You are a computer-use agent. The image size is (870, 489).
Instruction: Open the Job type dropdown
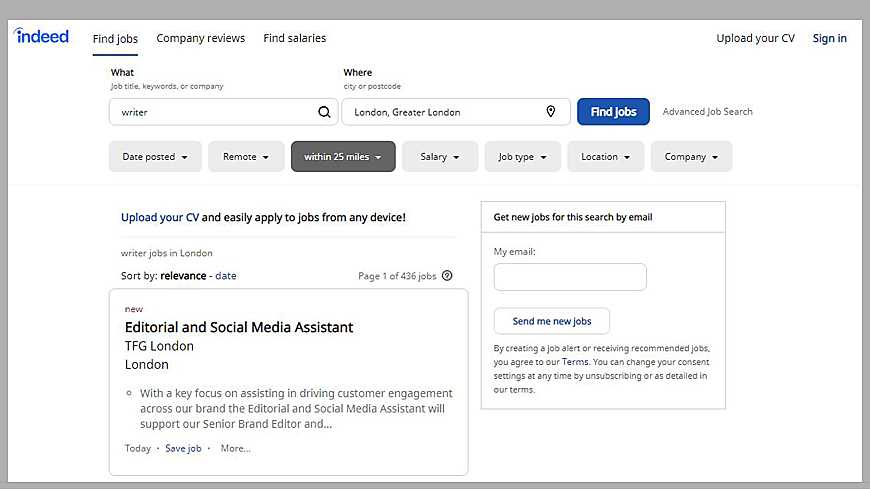(523, 157)
